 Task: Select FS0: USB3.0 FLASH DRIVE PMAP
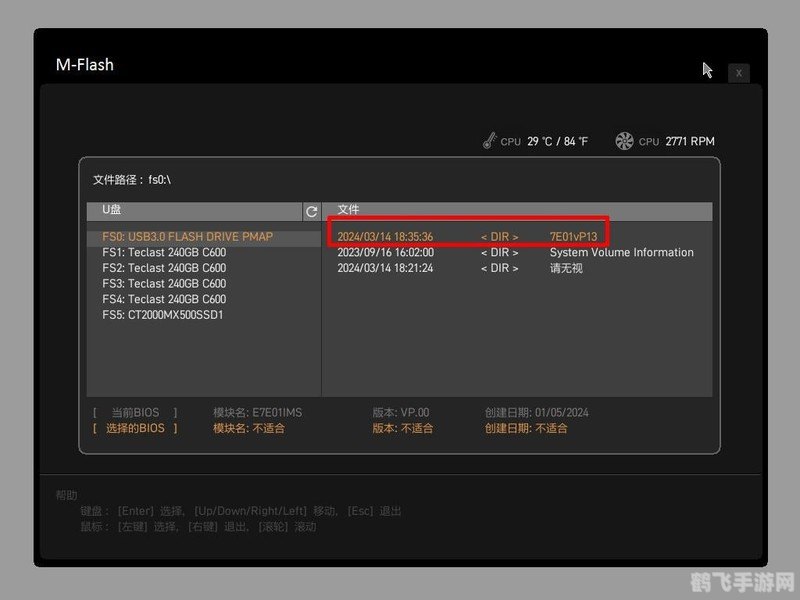[x=187, y=237]
